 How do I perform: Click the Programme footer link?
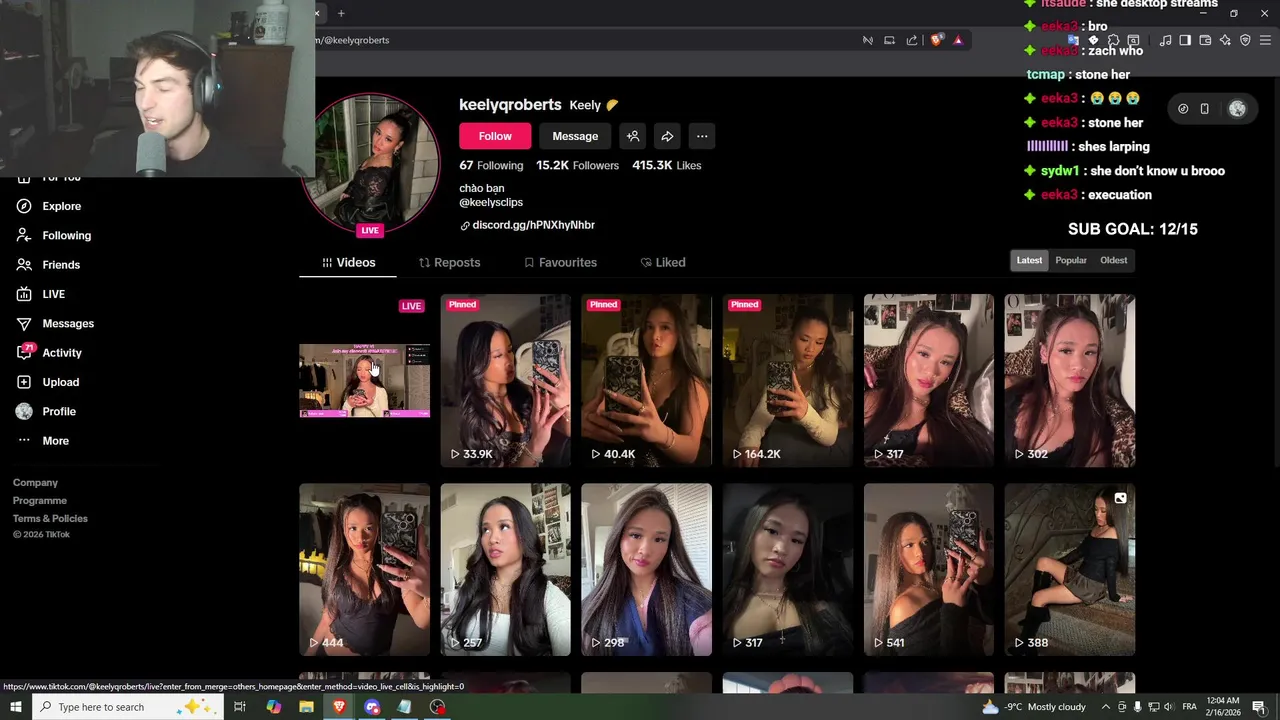(40, 501)
